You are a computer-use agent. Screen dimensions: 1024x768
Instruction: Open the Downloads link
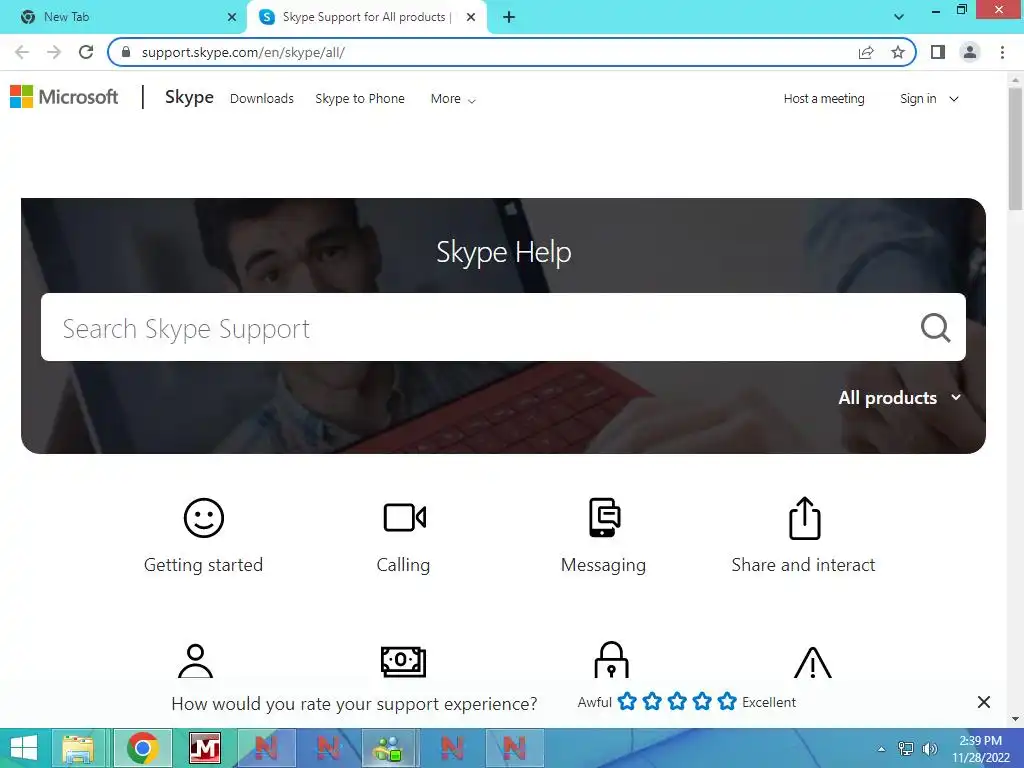pyautogui.click(x=262, y=99)
